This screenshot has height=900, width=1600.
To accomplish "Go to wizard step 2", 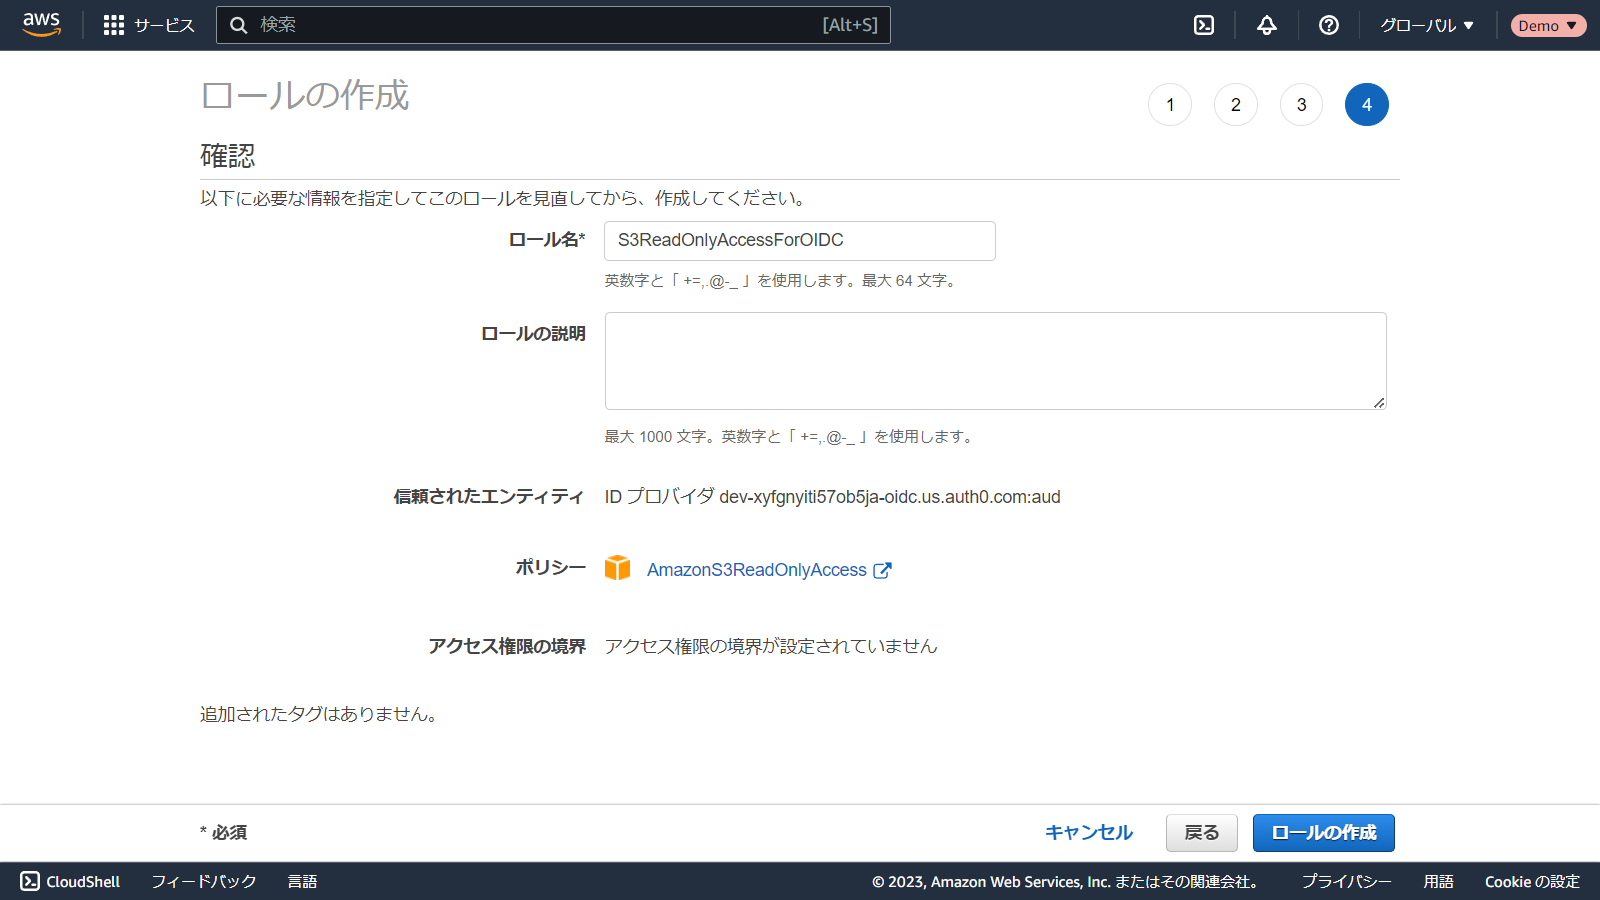I will click(x=1236, y=105).
